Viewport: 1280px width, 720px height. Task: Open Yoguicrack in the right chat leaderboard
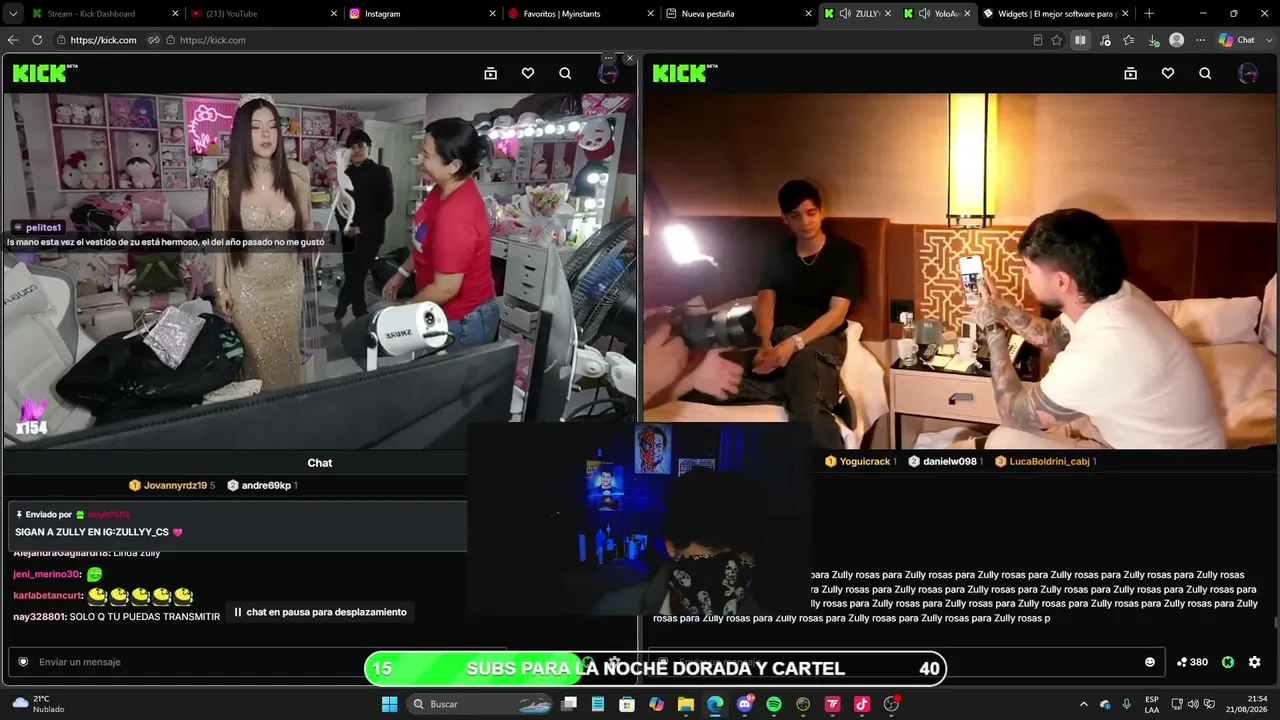(860, 461)
